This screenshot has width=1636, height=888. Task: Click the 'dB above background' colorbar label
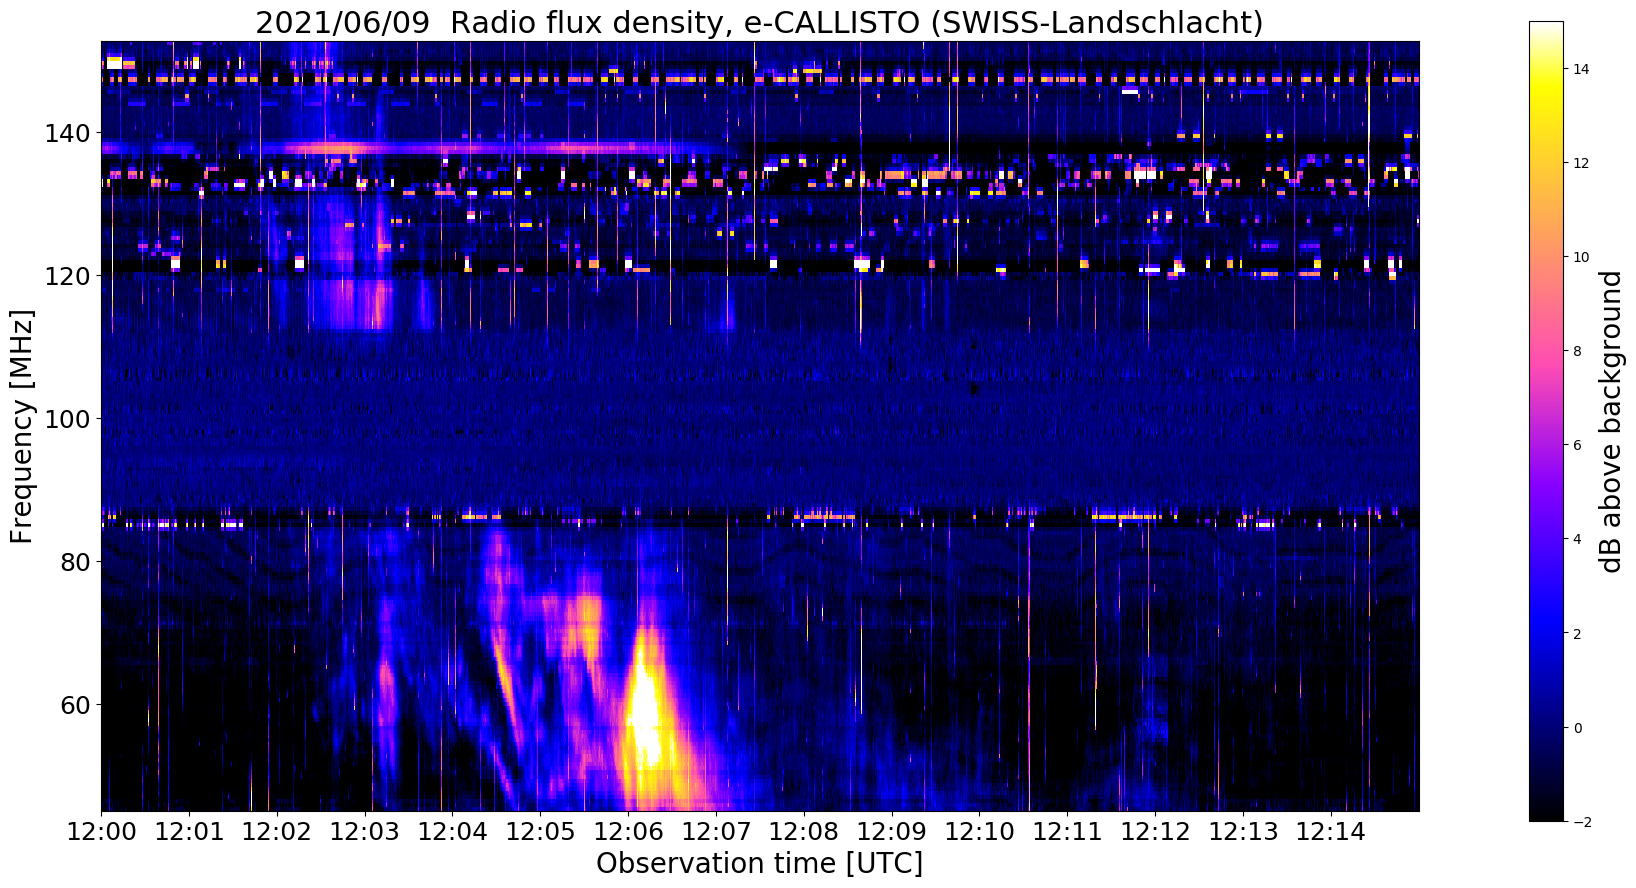1610,421
